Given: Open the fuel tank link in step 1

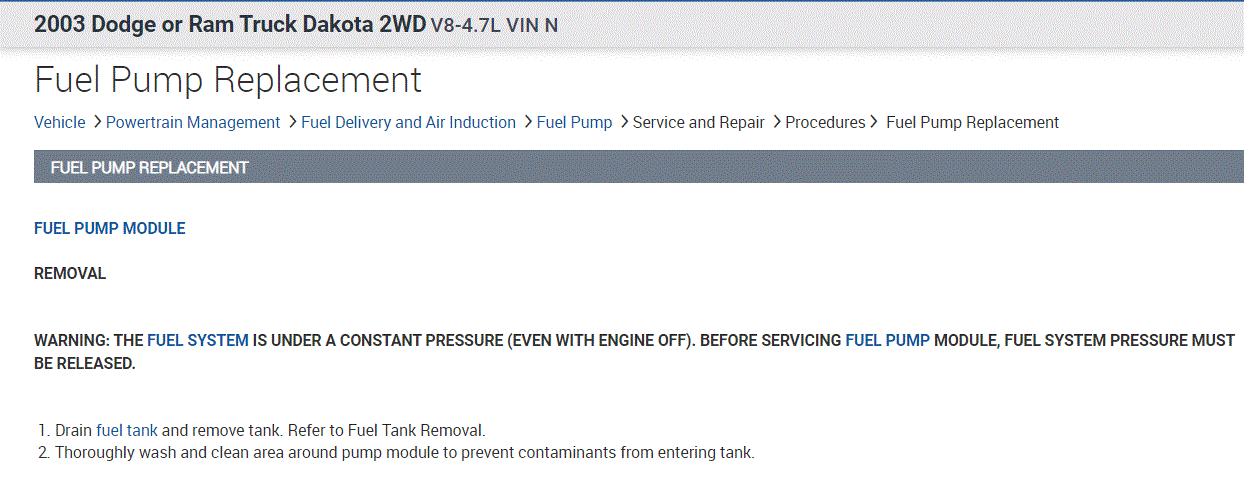Looking at the screenshot, I should coord(127,431).
